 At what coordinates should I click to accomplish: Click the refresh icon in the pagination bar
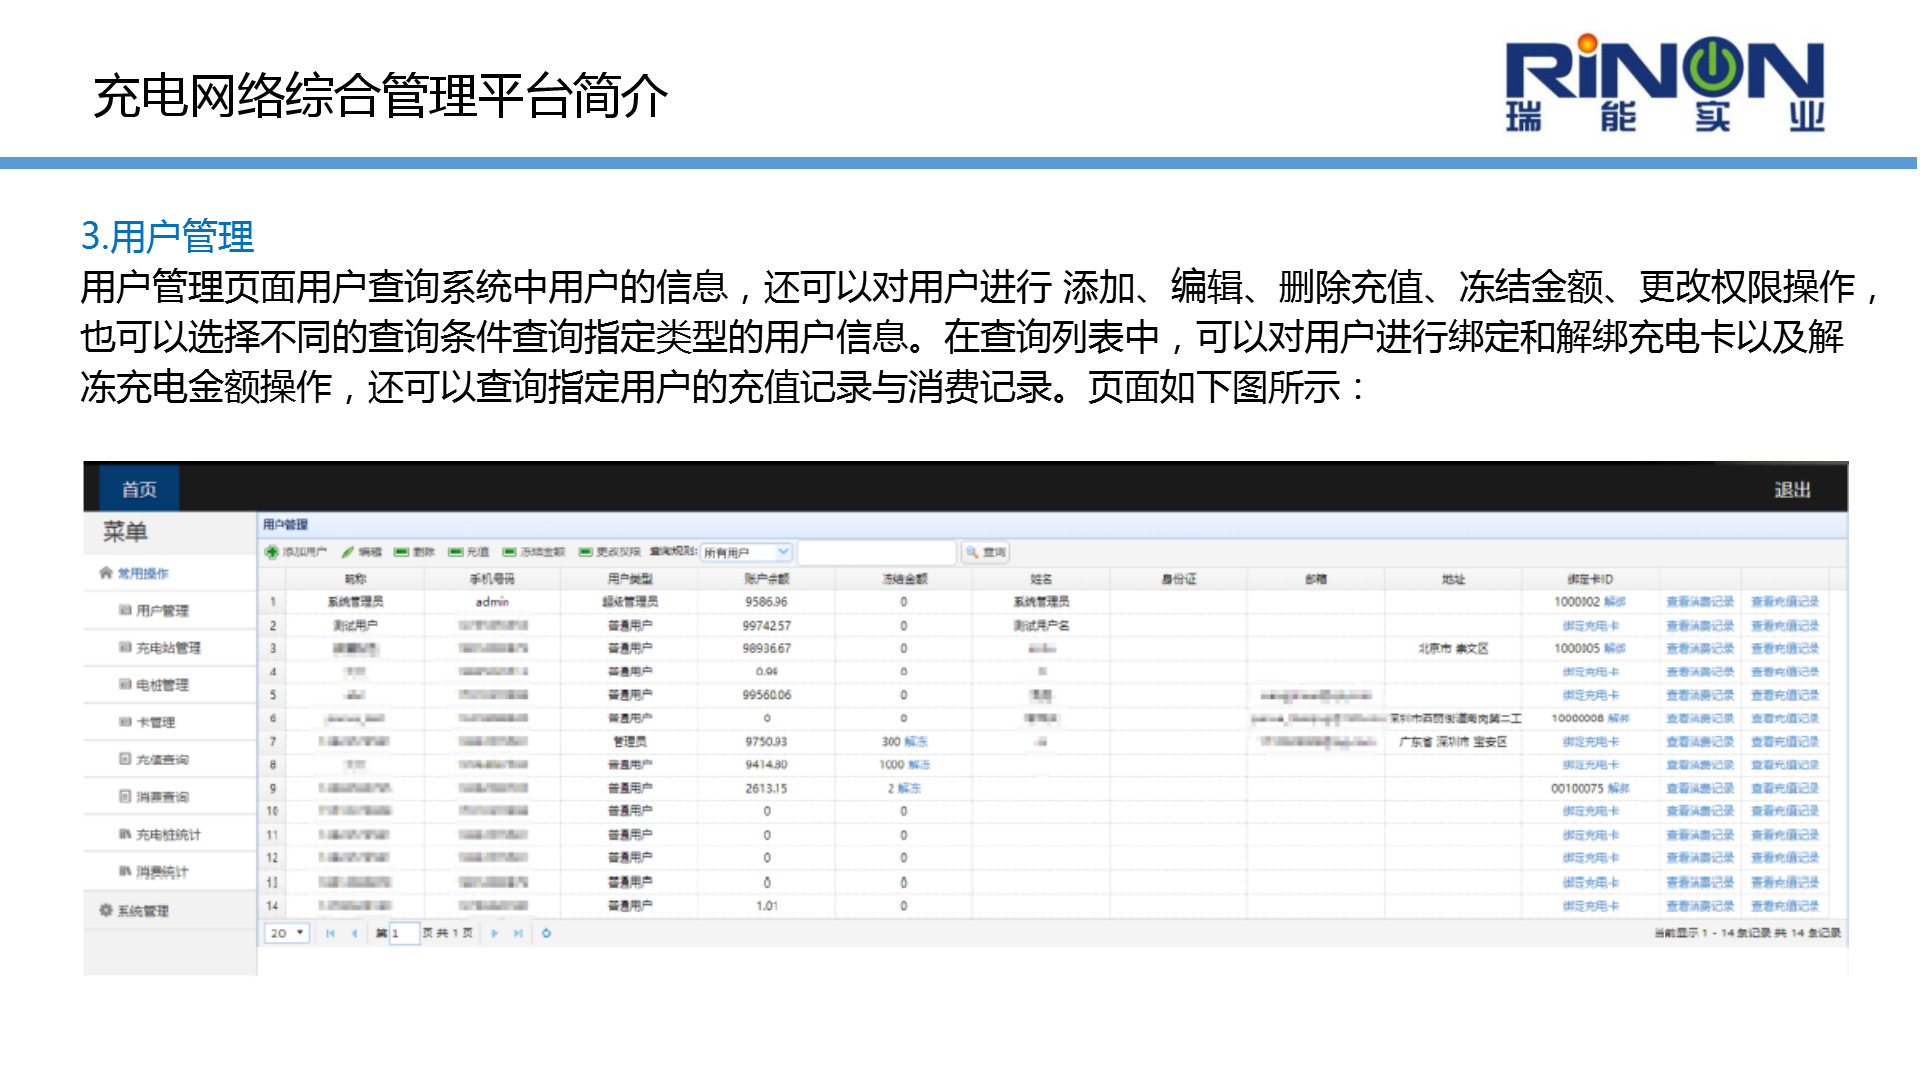point(546,933)
